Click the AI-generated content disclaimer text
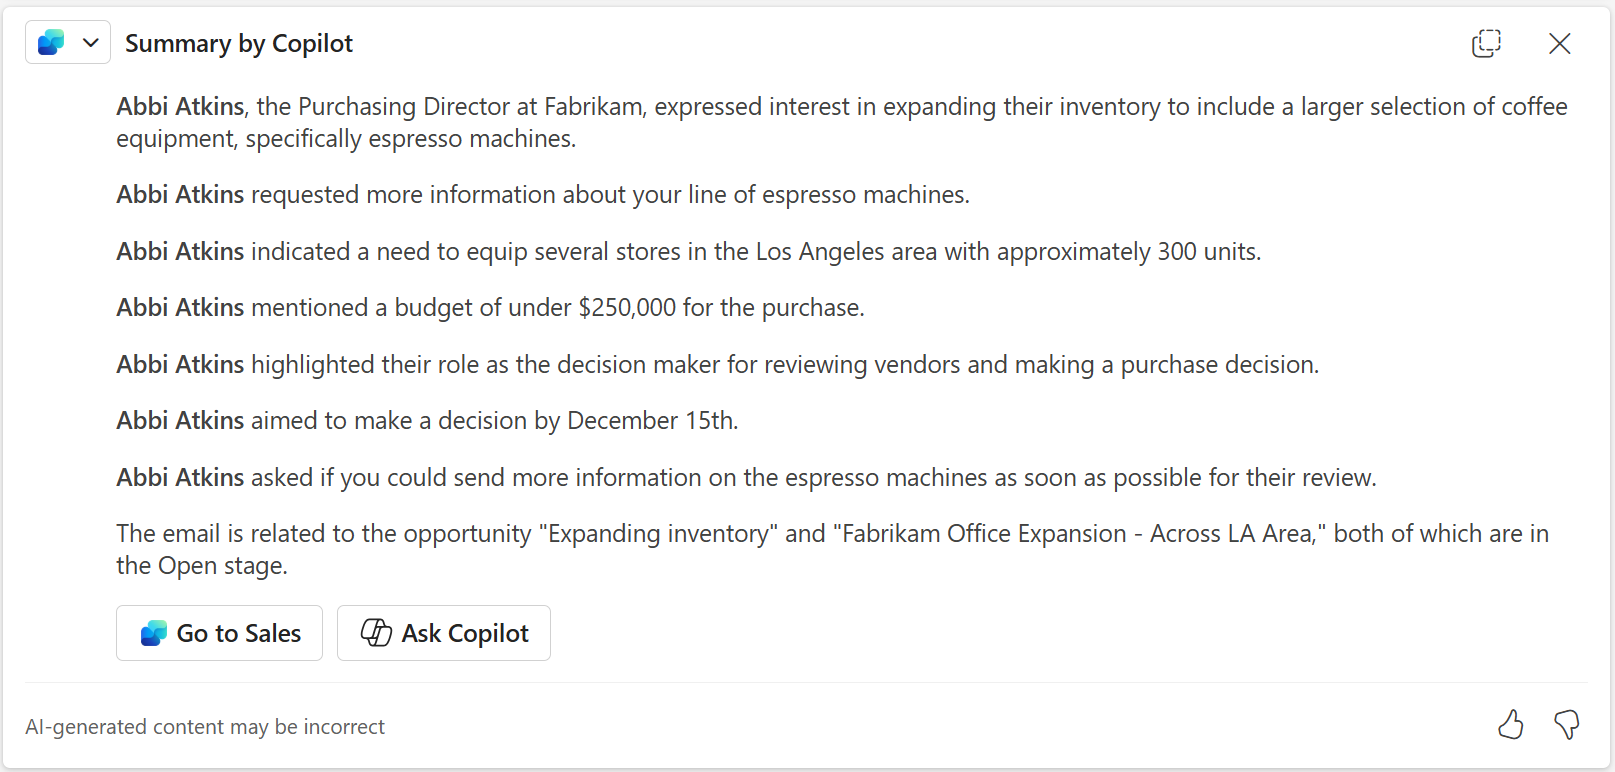Image resolution: width=1615 pixels, height=772 pixels. tap(204, 727)
